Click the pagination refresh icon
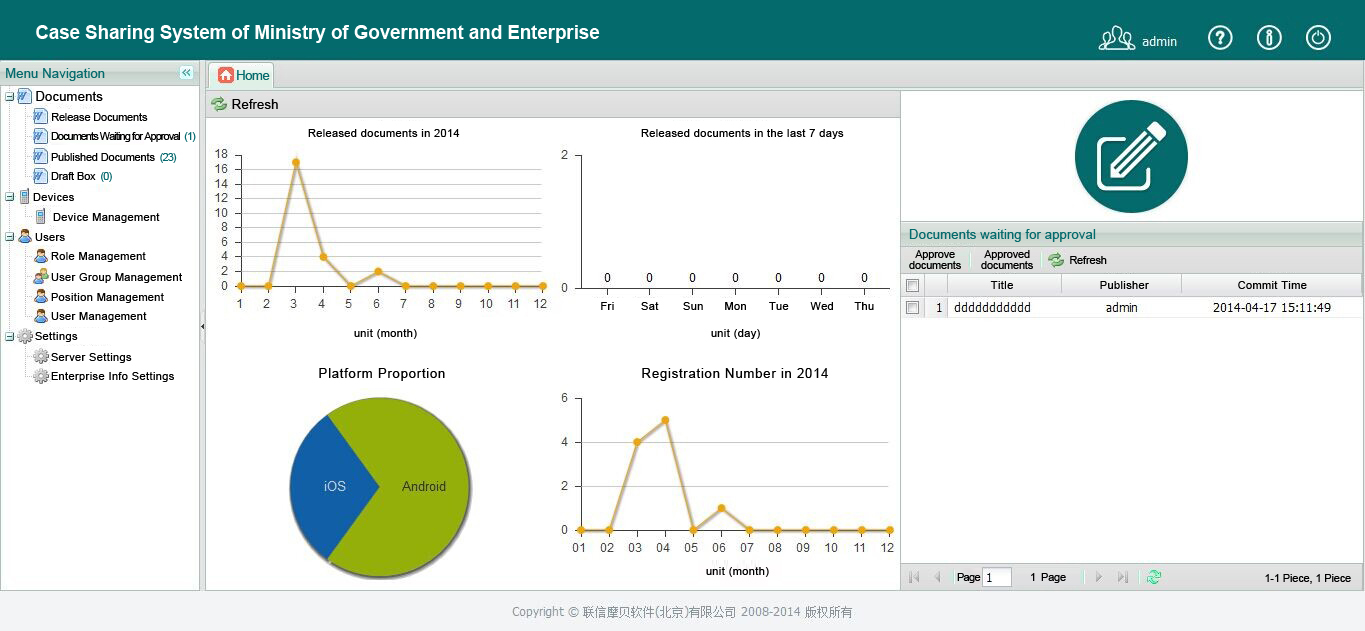Screen dimensions: 1365x631 tap(1154, 577)
